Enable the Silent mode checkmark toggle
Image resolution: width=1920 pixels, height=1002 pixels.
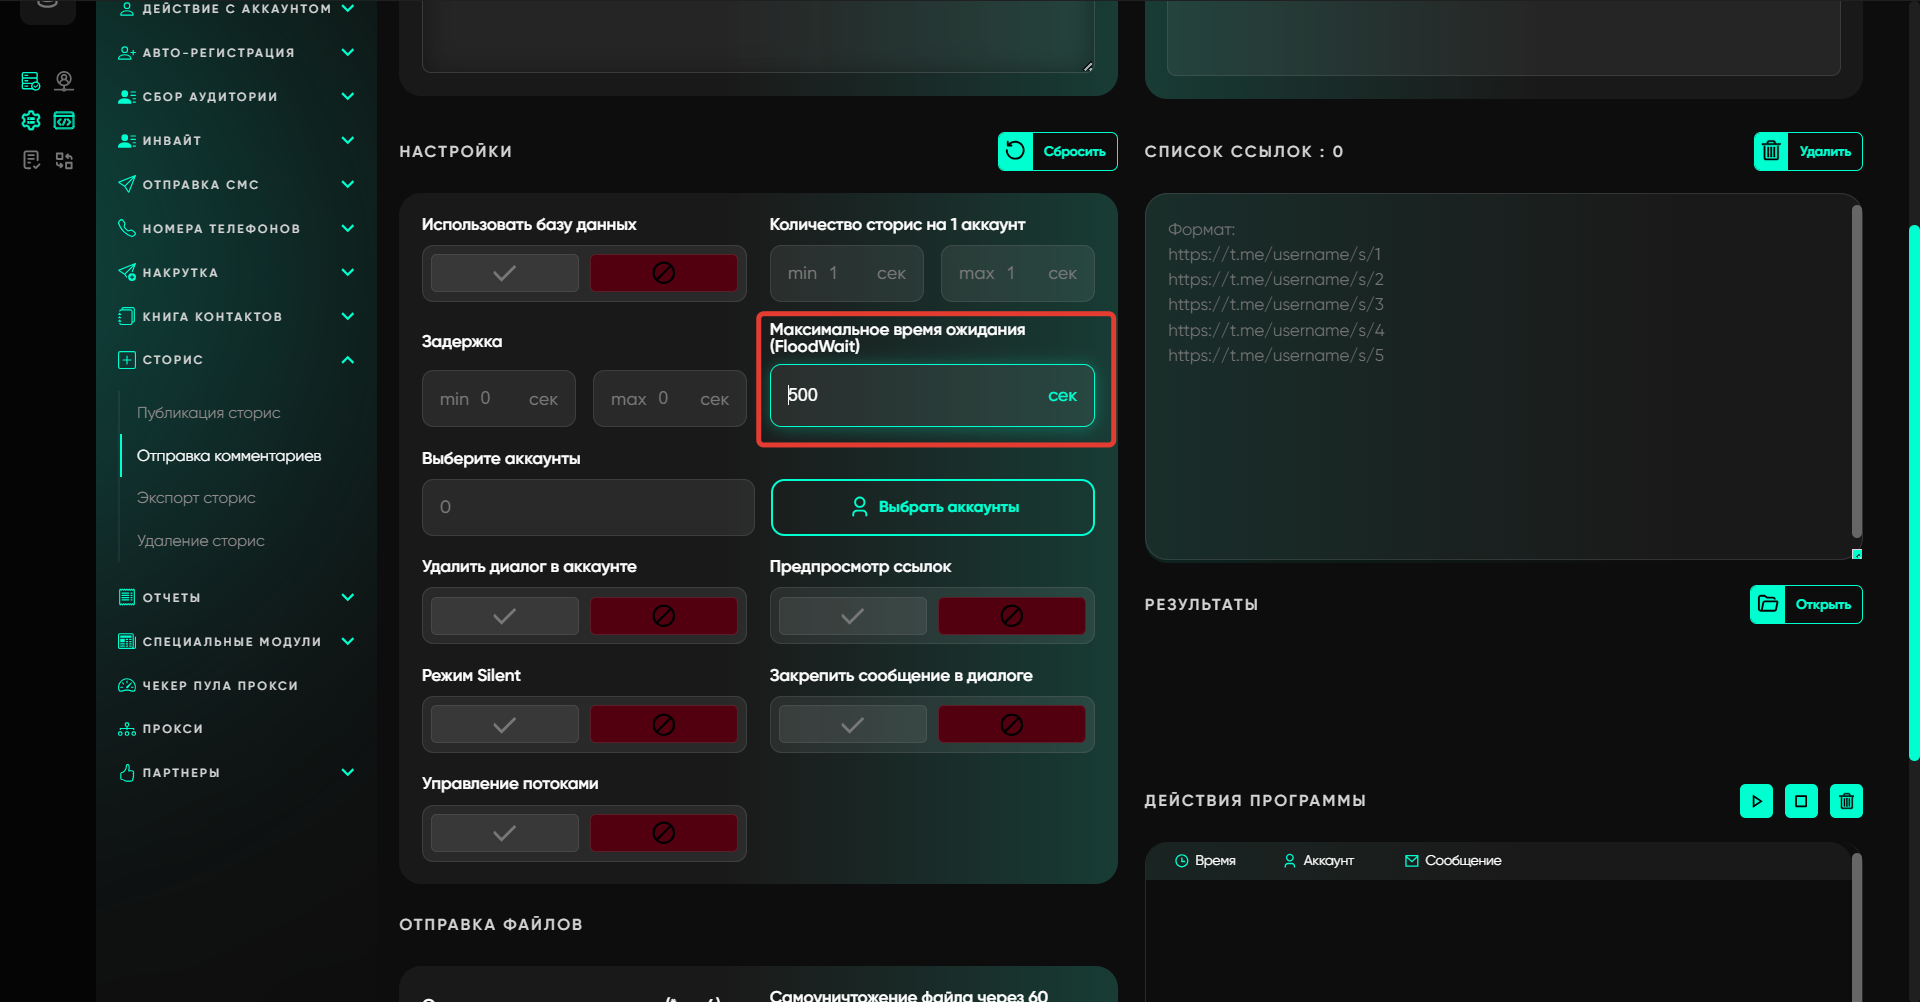505,725
